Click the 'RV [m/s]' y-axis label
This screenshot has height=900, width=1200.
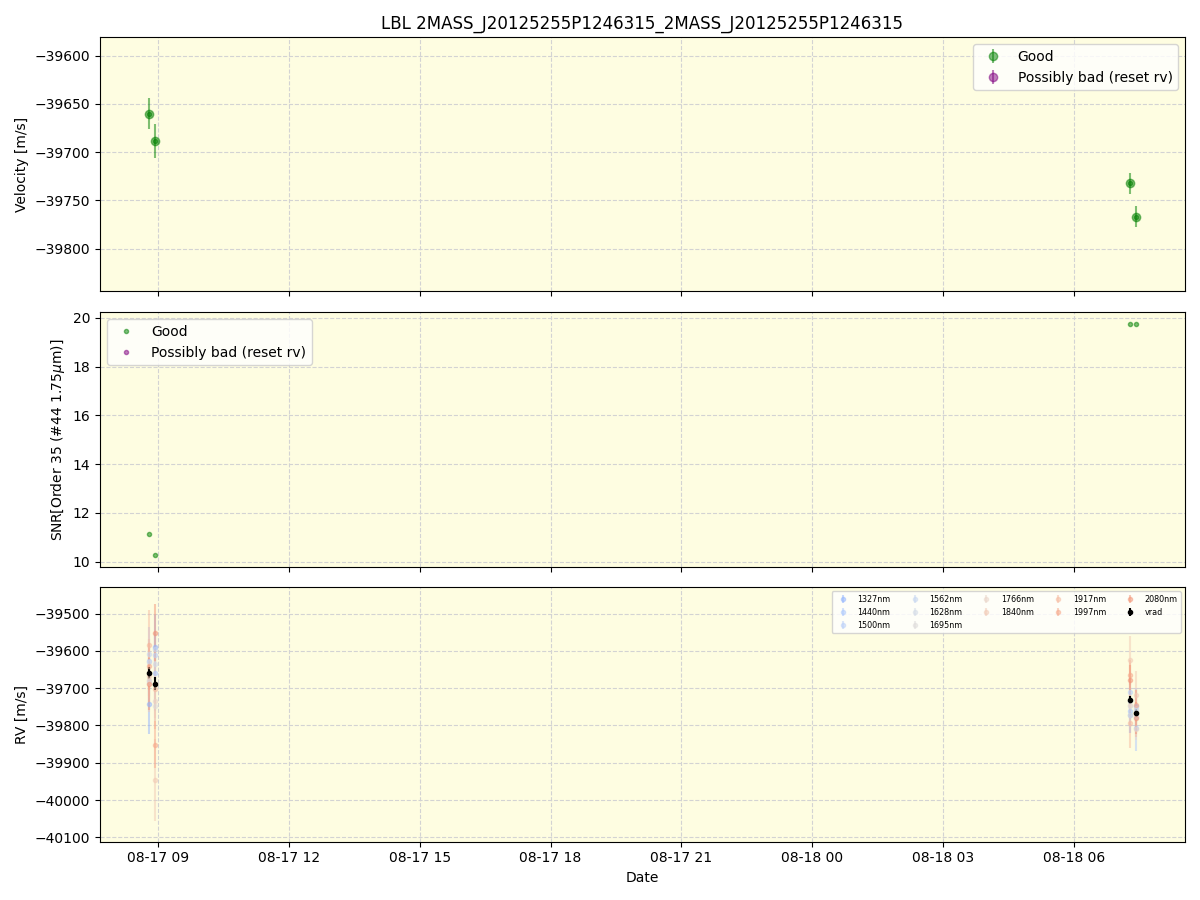coord(21,714)
